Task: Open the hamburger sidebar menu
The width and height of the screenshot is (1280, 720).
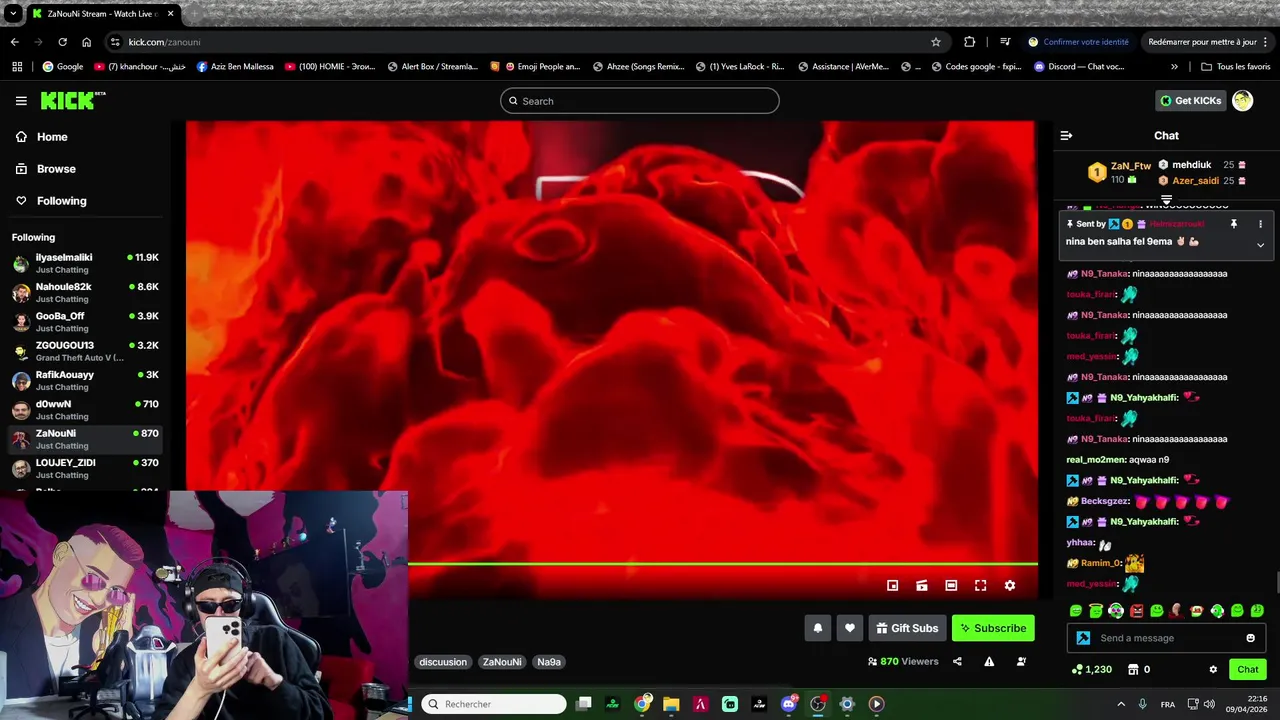Action: pyautogui.click(x=21, y=101)
